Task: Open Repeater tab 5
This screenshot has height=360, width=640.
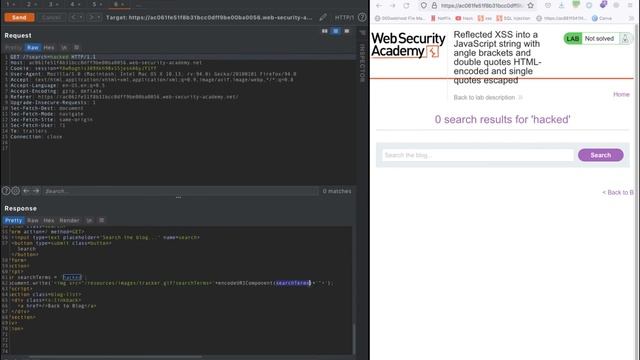Action: (x=97, y=4)
